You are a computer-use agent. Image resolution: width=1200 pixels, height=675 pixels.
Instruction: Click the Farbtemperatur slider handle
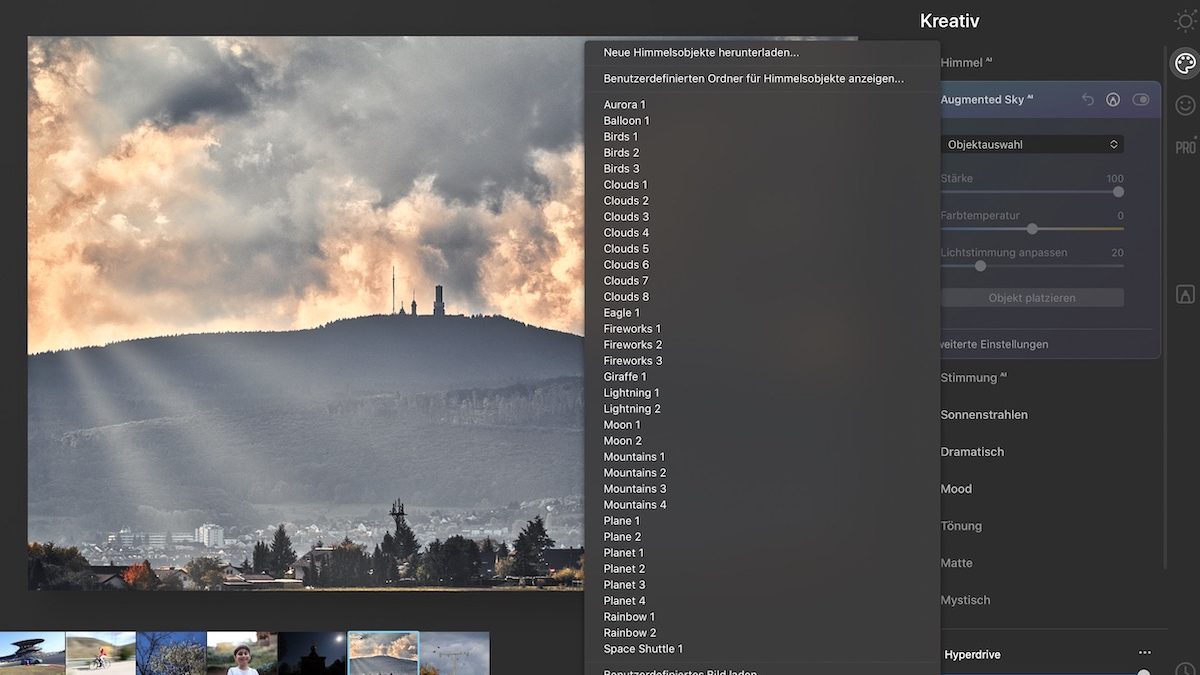pos(1032,229)
